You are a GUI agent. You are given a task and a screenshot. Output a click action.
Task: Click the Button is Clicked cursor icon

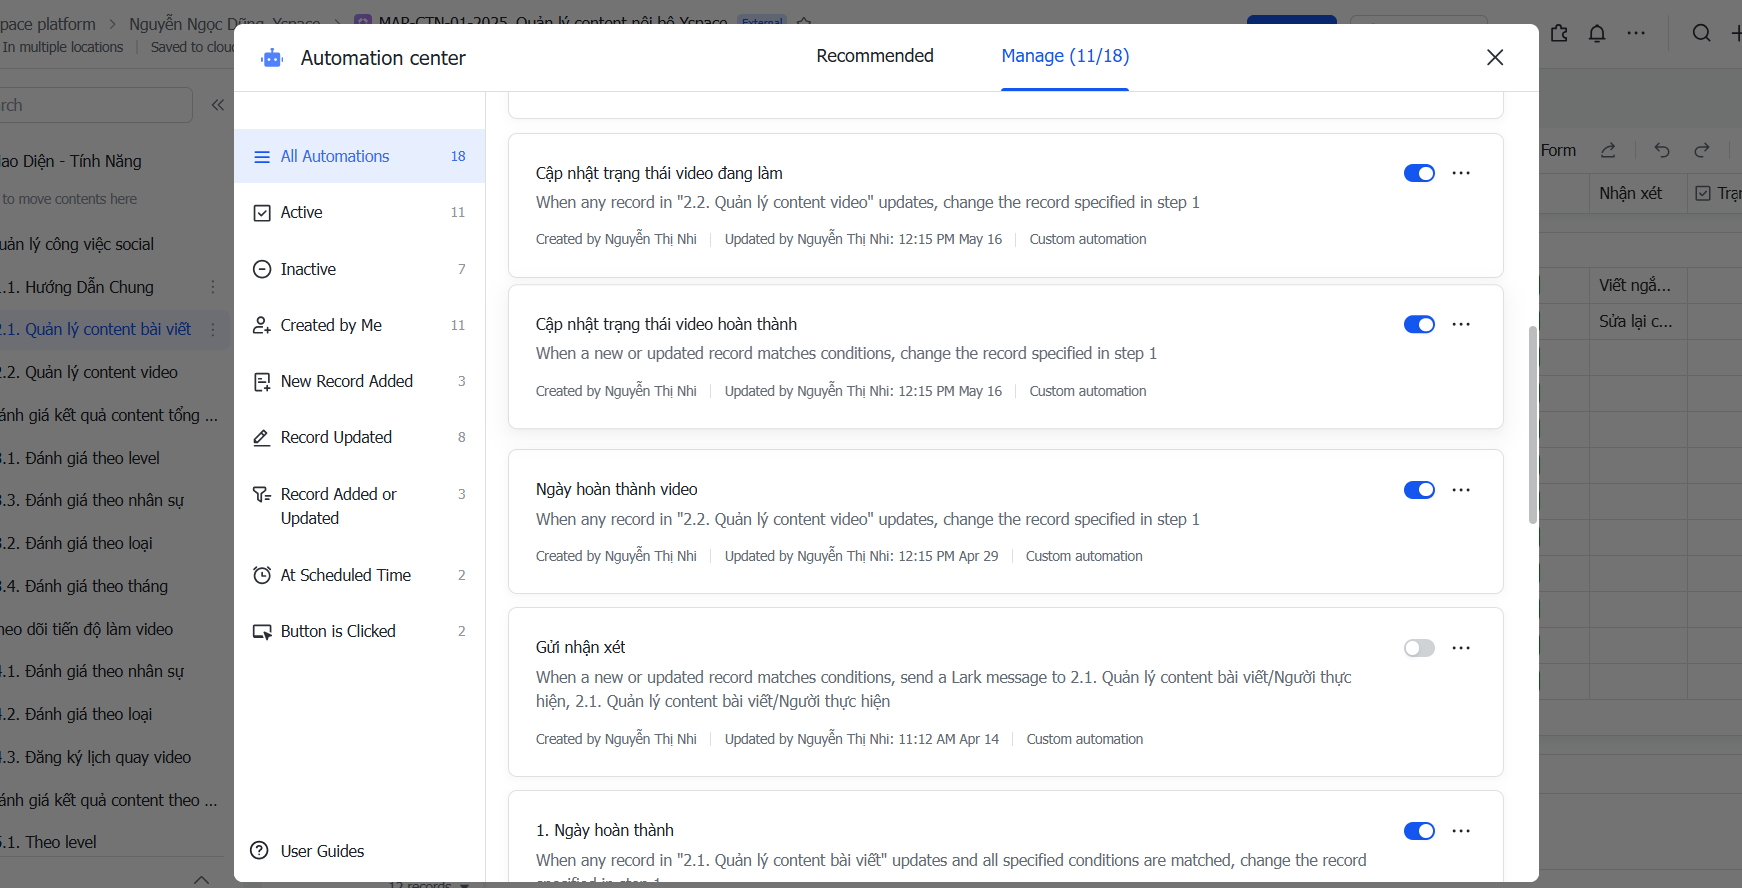pos(262,632)
